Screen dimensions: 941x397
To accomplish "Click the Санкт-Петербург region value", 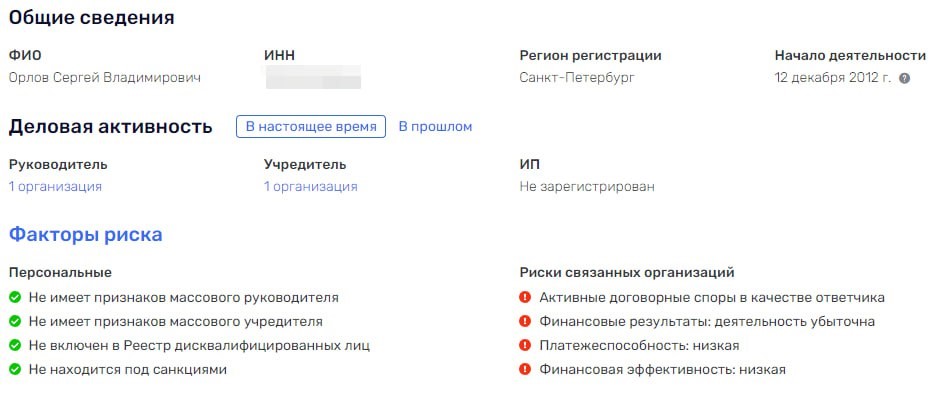I will [x=577, y=78].
